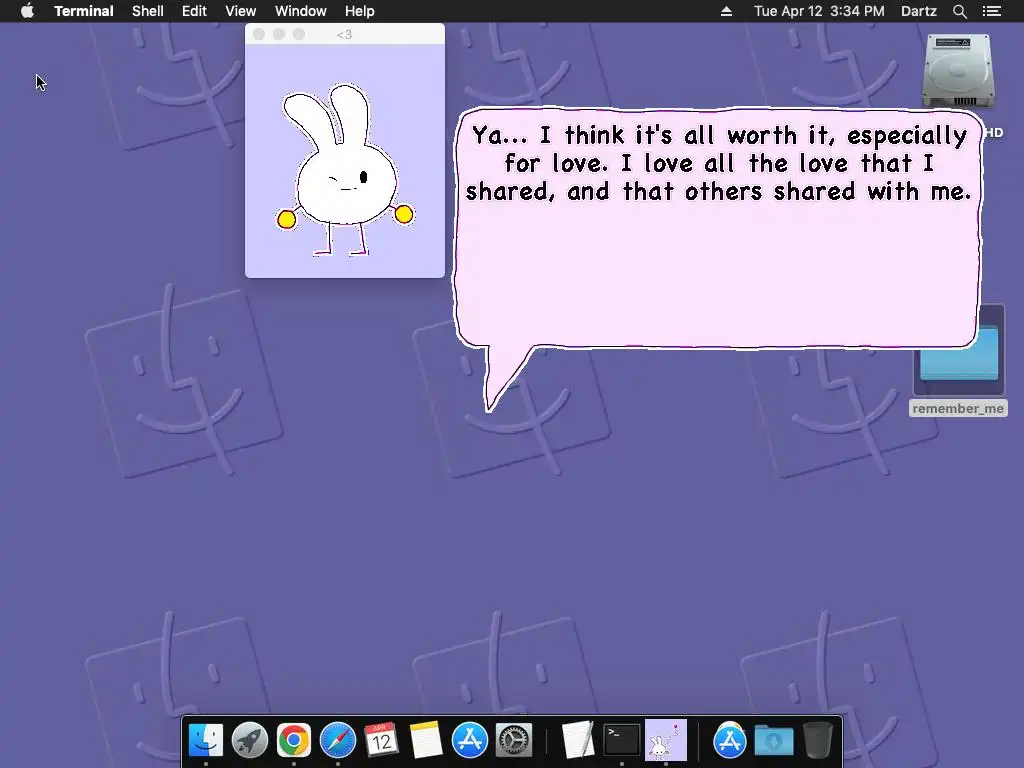Open the Terminal application menu
This screenshot has height=768, width=1024.
[x=84, y=11]
